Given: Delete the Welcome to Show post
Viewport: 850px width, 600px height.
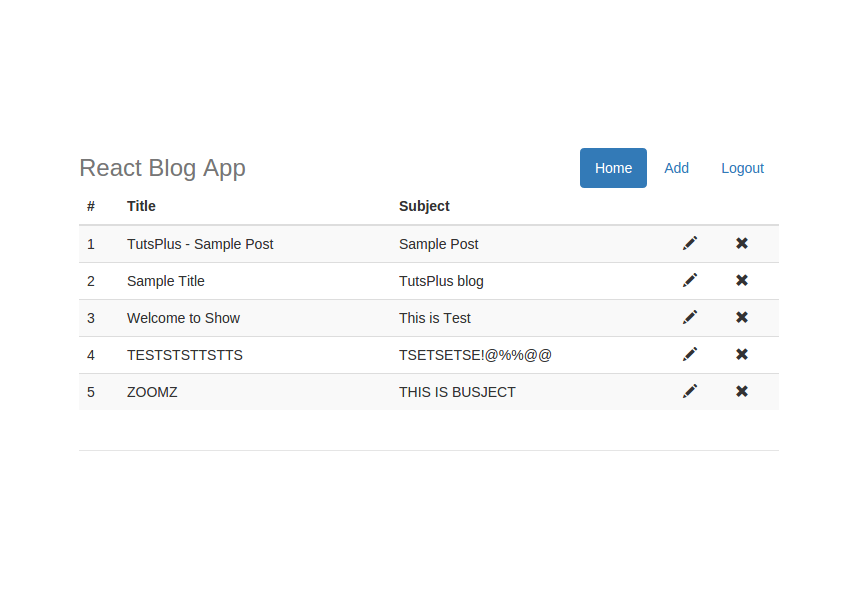Looking at the screenshot, I should click(x=742, y=317).
